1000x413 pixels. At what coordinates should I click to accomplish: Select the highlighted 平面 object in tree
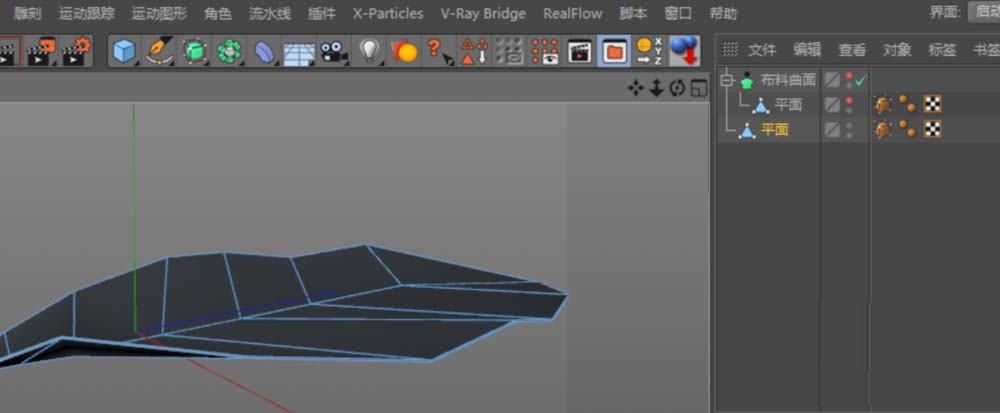(775, 130)
